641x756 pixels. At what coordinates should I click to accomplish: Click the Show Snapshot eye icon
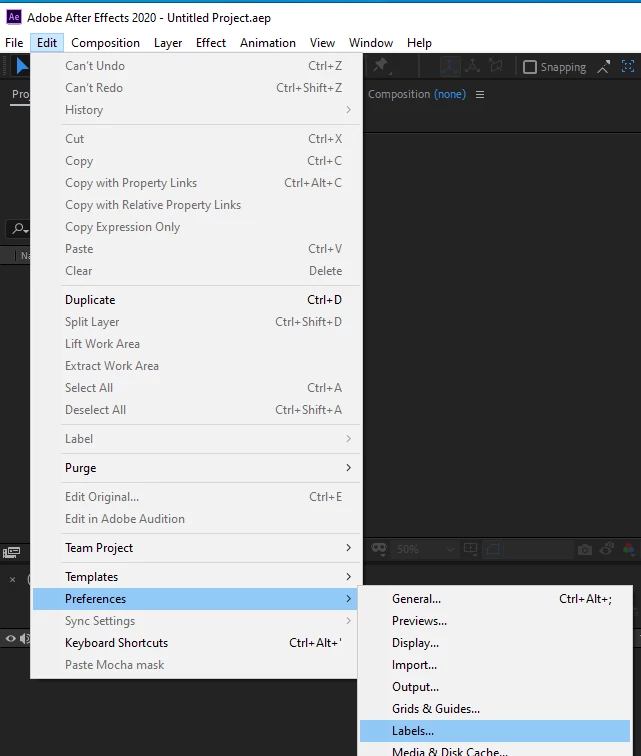607,549
